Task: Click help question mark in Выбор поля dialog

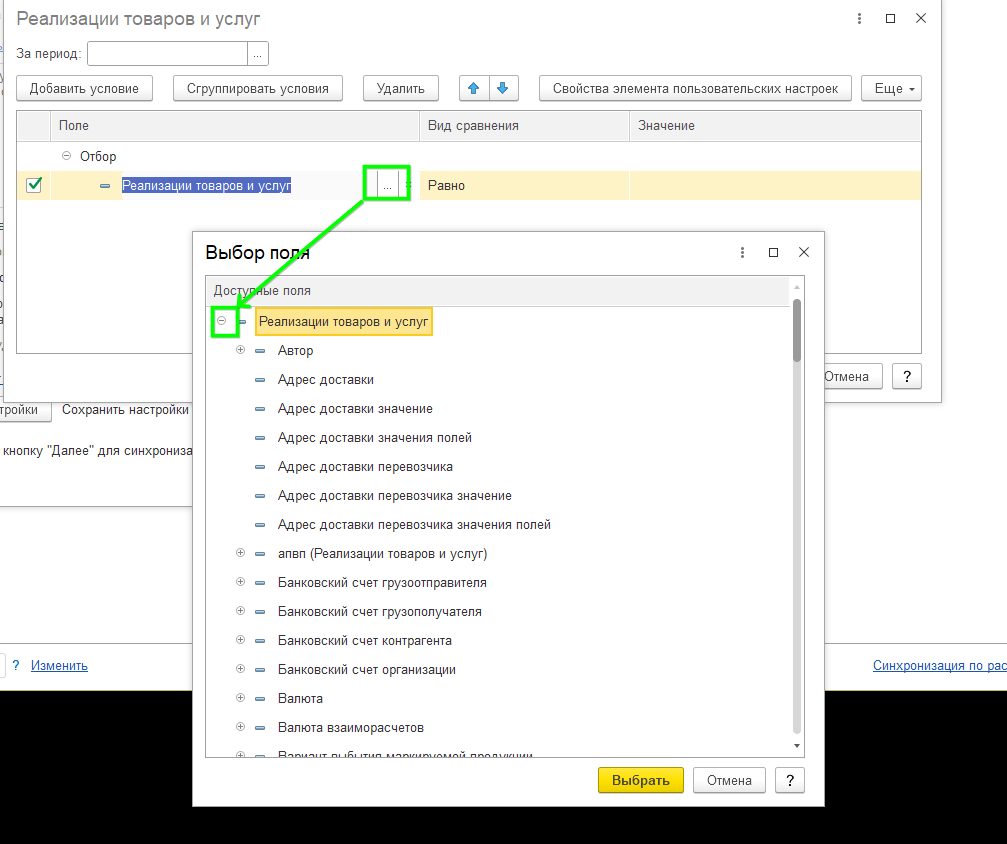Action: [789, 780]
